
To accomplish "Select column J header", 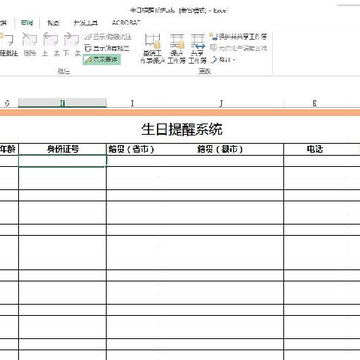I will point(221,103).
